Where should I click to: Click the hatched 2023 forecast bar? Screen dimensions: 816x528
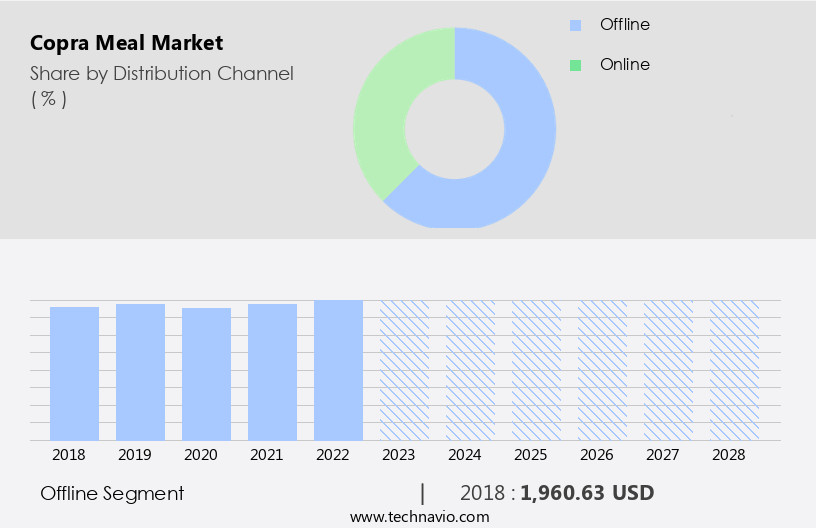tap(404, 370)
